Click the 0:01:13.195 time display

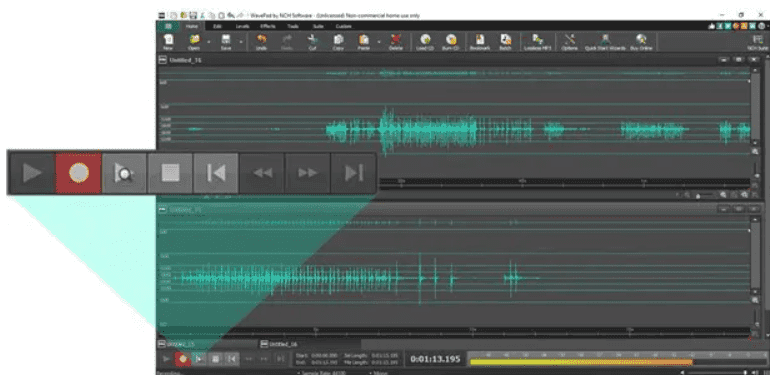pos(436,359)
